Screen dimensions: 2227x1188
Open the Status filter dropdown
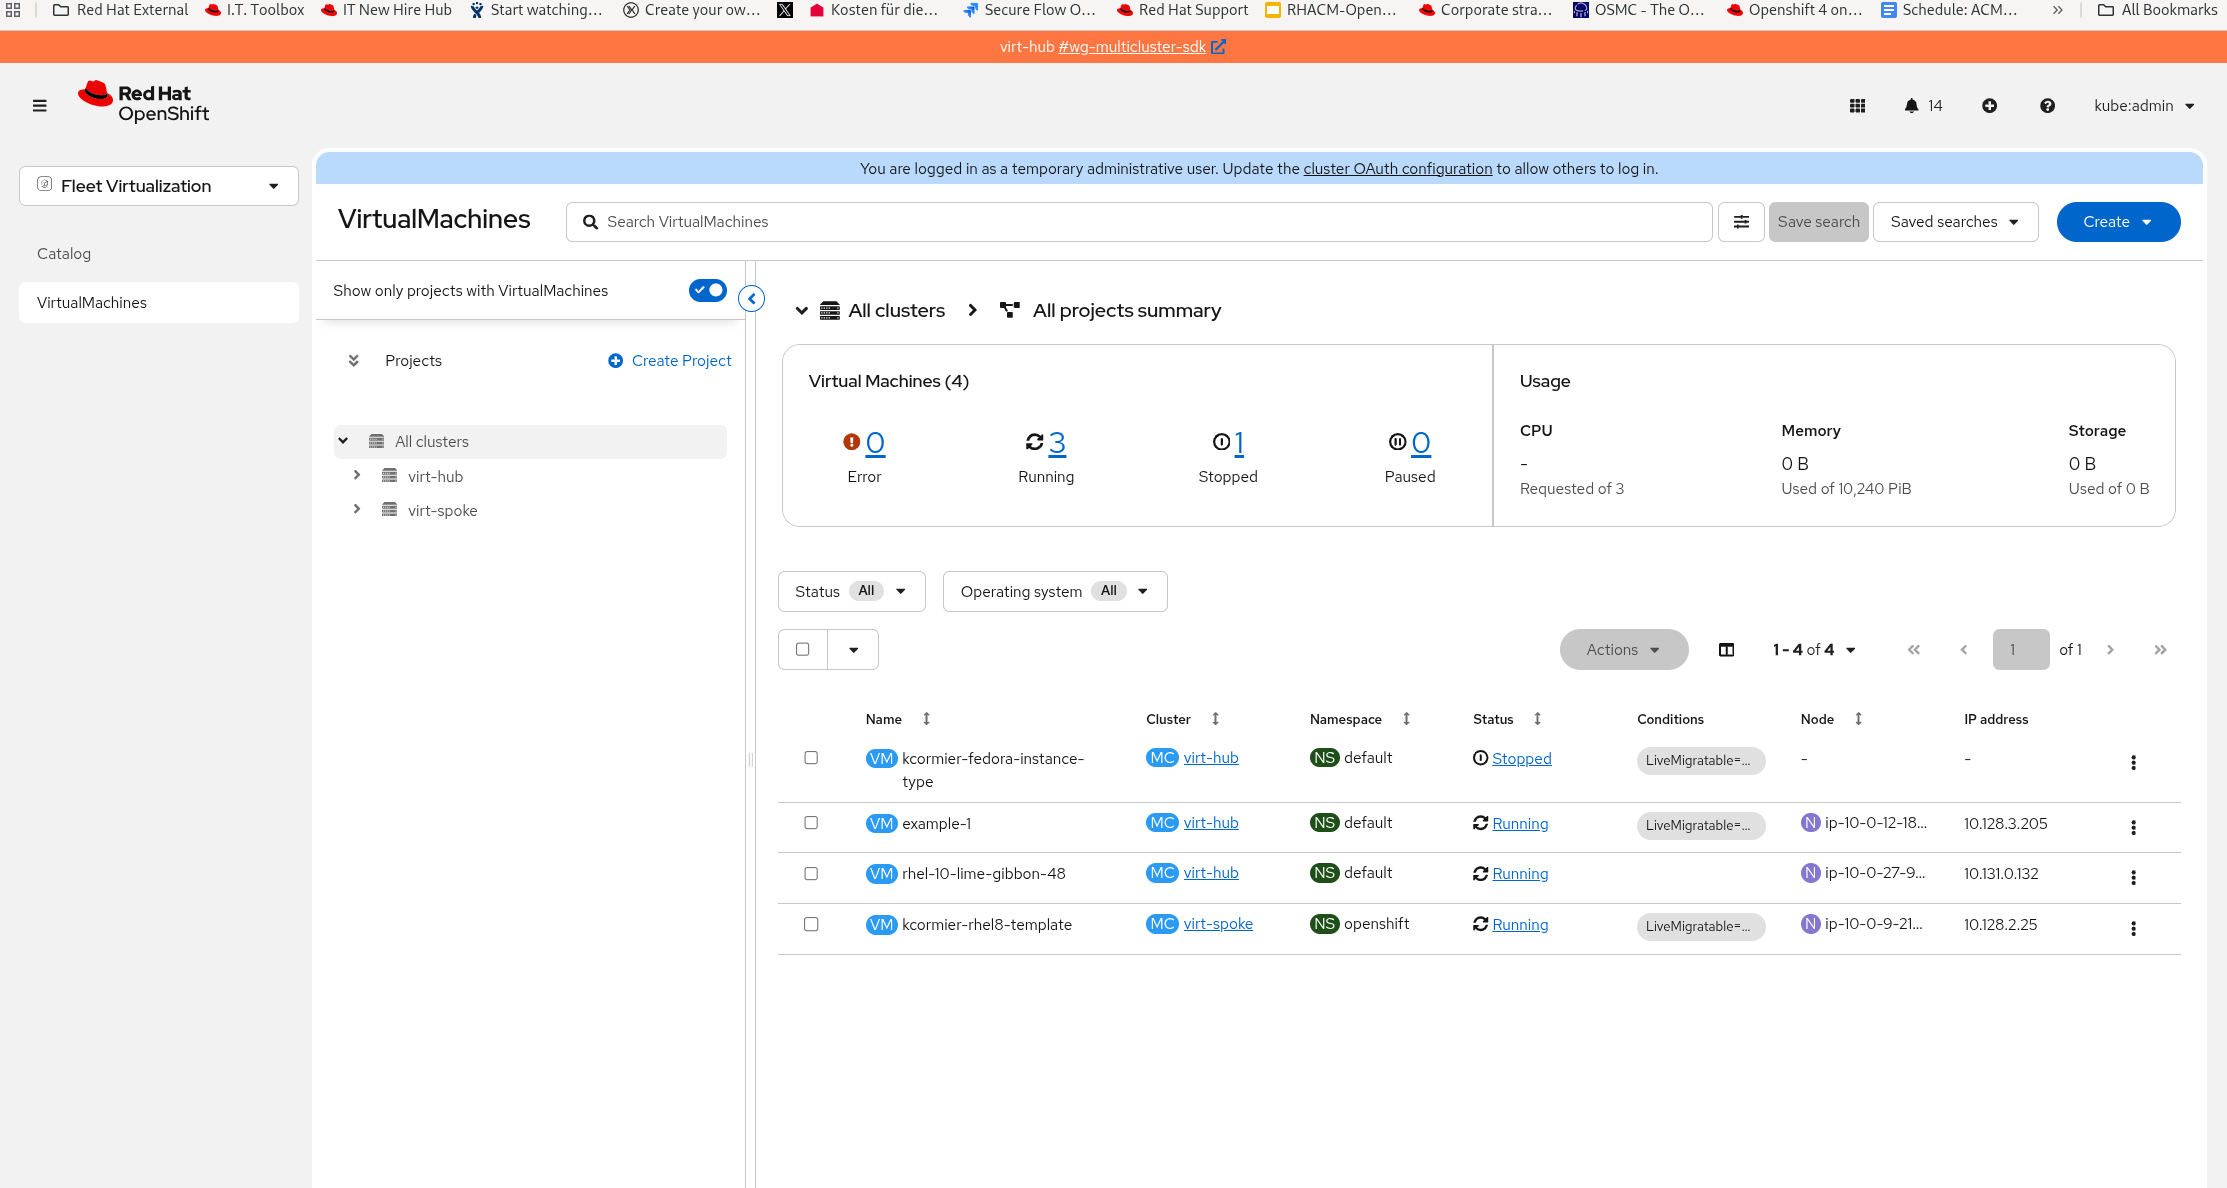coord(851,591)
